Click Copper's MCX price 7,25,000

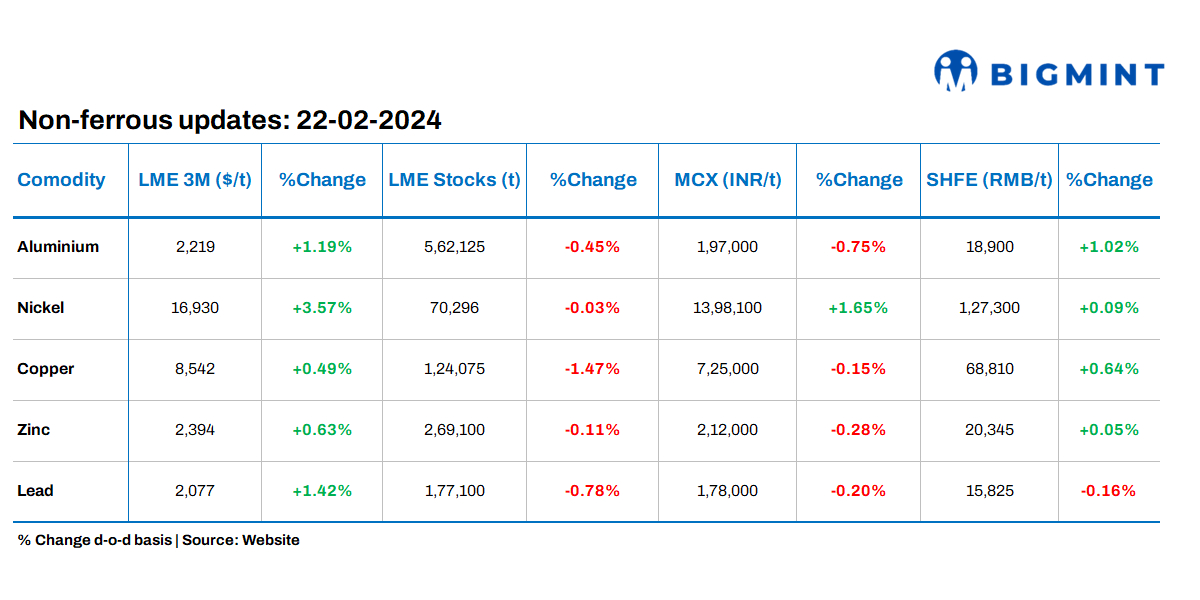pos(728,368)
